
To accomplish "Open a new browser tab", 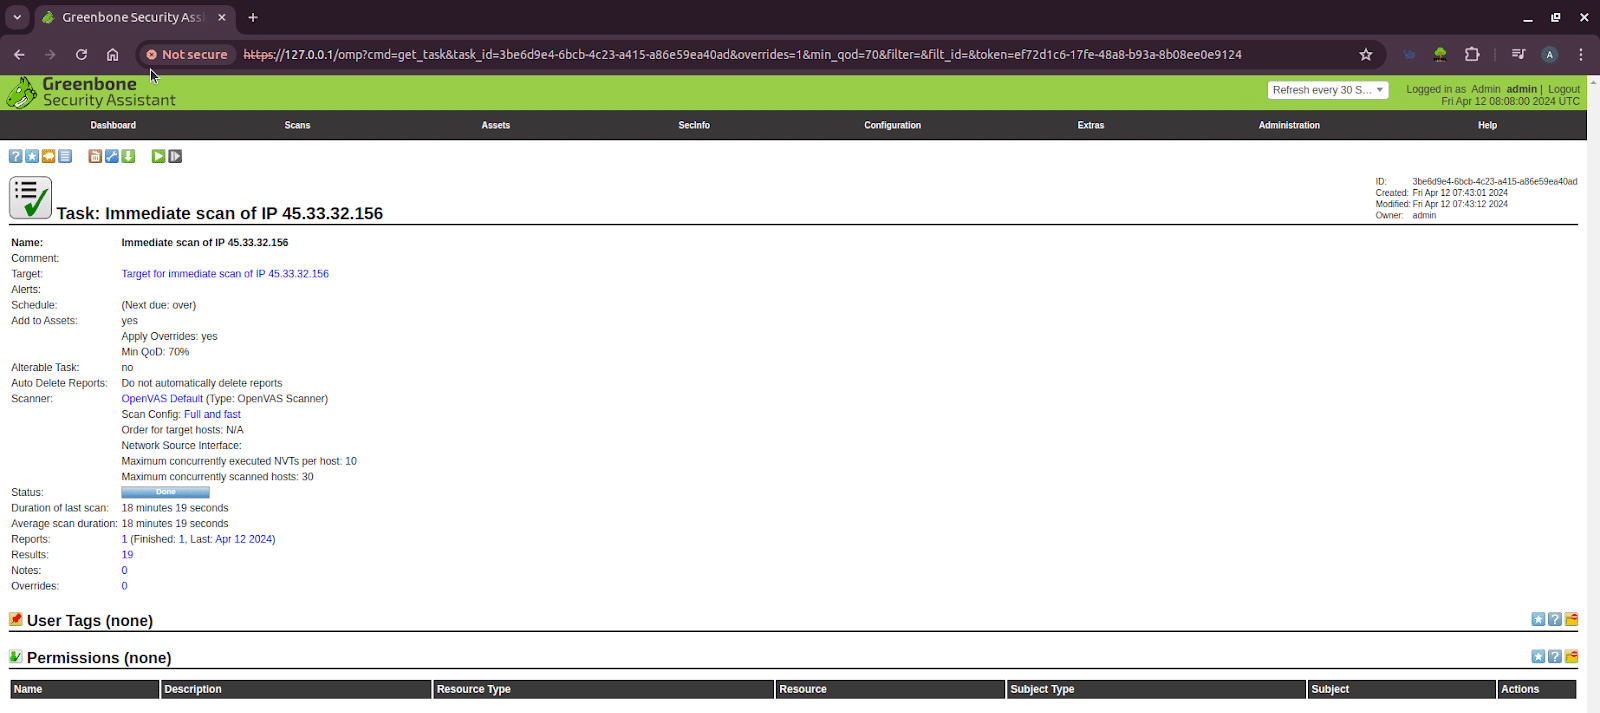I will click(253, 17).
